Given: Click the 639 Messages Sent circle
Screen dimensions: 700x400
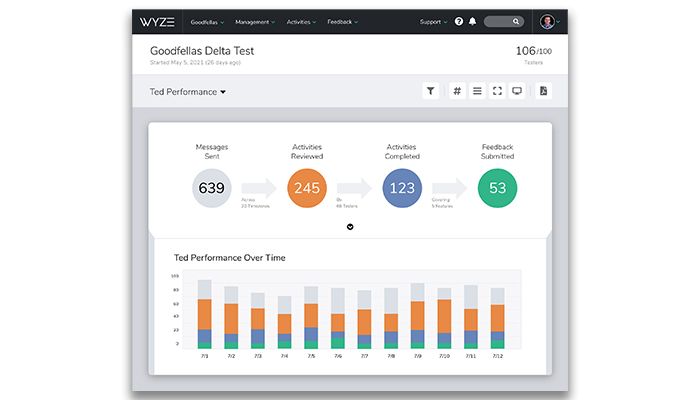Looking at the screenshot, I should [x=212, y=188].
